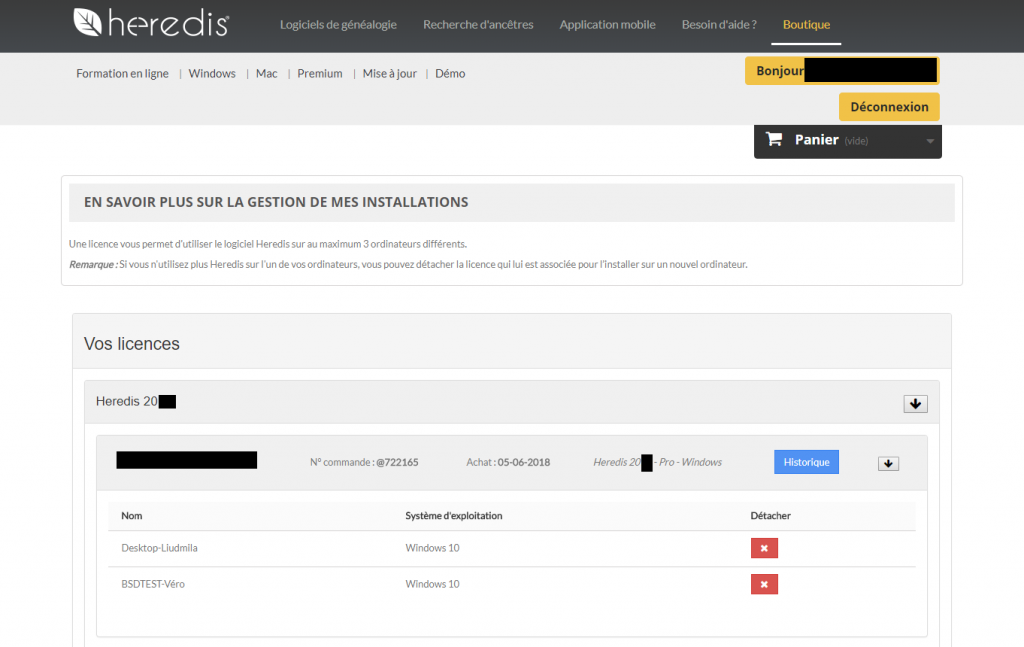Open the Formation en ligne link
1024x647 pixels.
coord(122,73)
